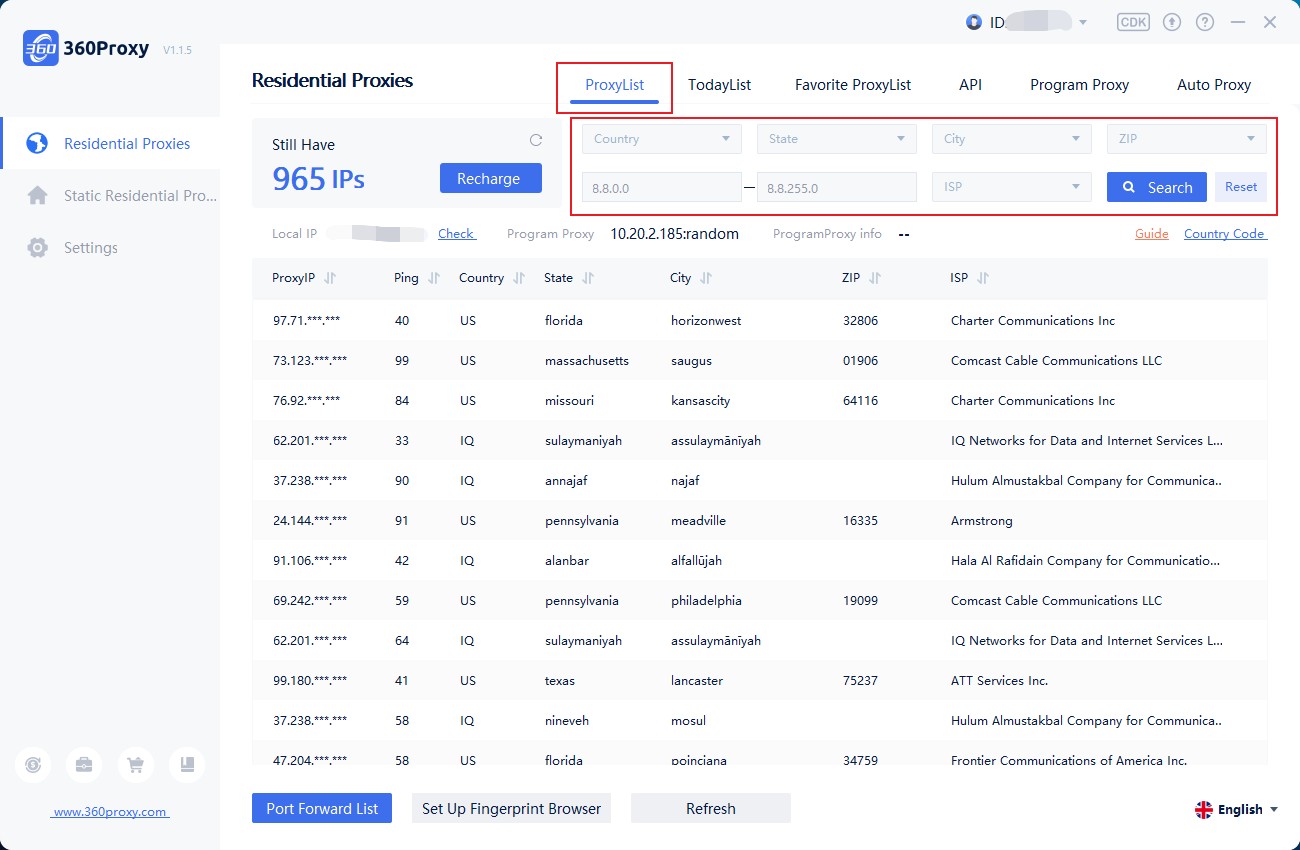This screenshot has height=850, width=1300.
Task: Select proxy row 91.106.***.***
Action: pos(760,560)
